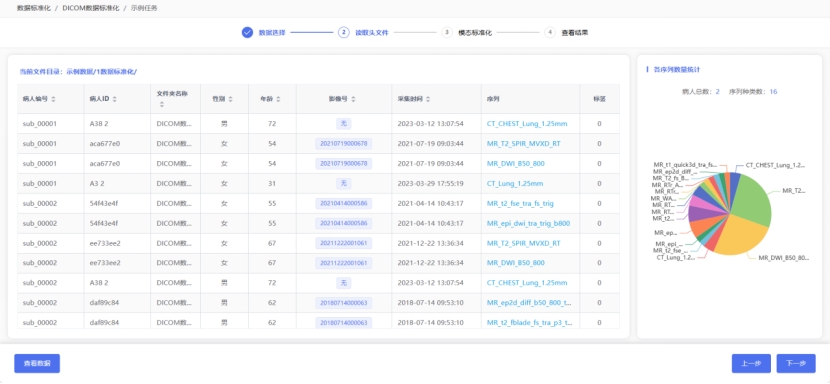The height and width of the screenshot is (384, 830).
Task: Click 54f43e4f in the MR_epi_dwi_tra_trig_b800 row
Action: 104,224
